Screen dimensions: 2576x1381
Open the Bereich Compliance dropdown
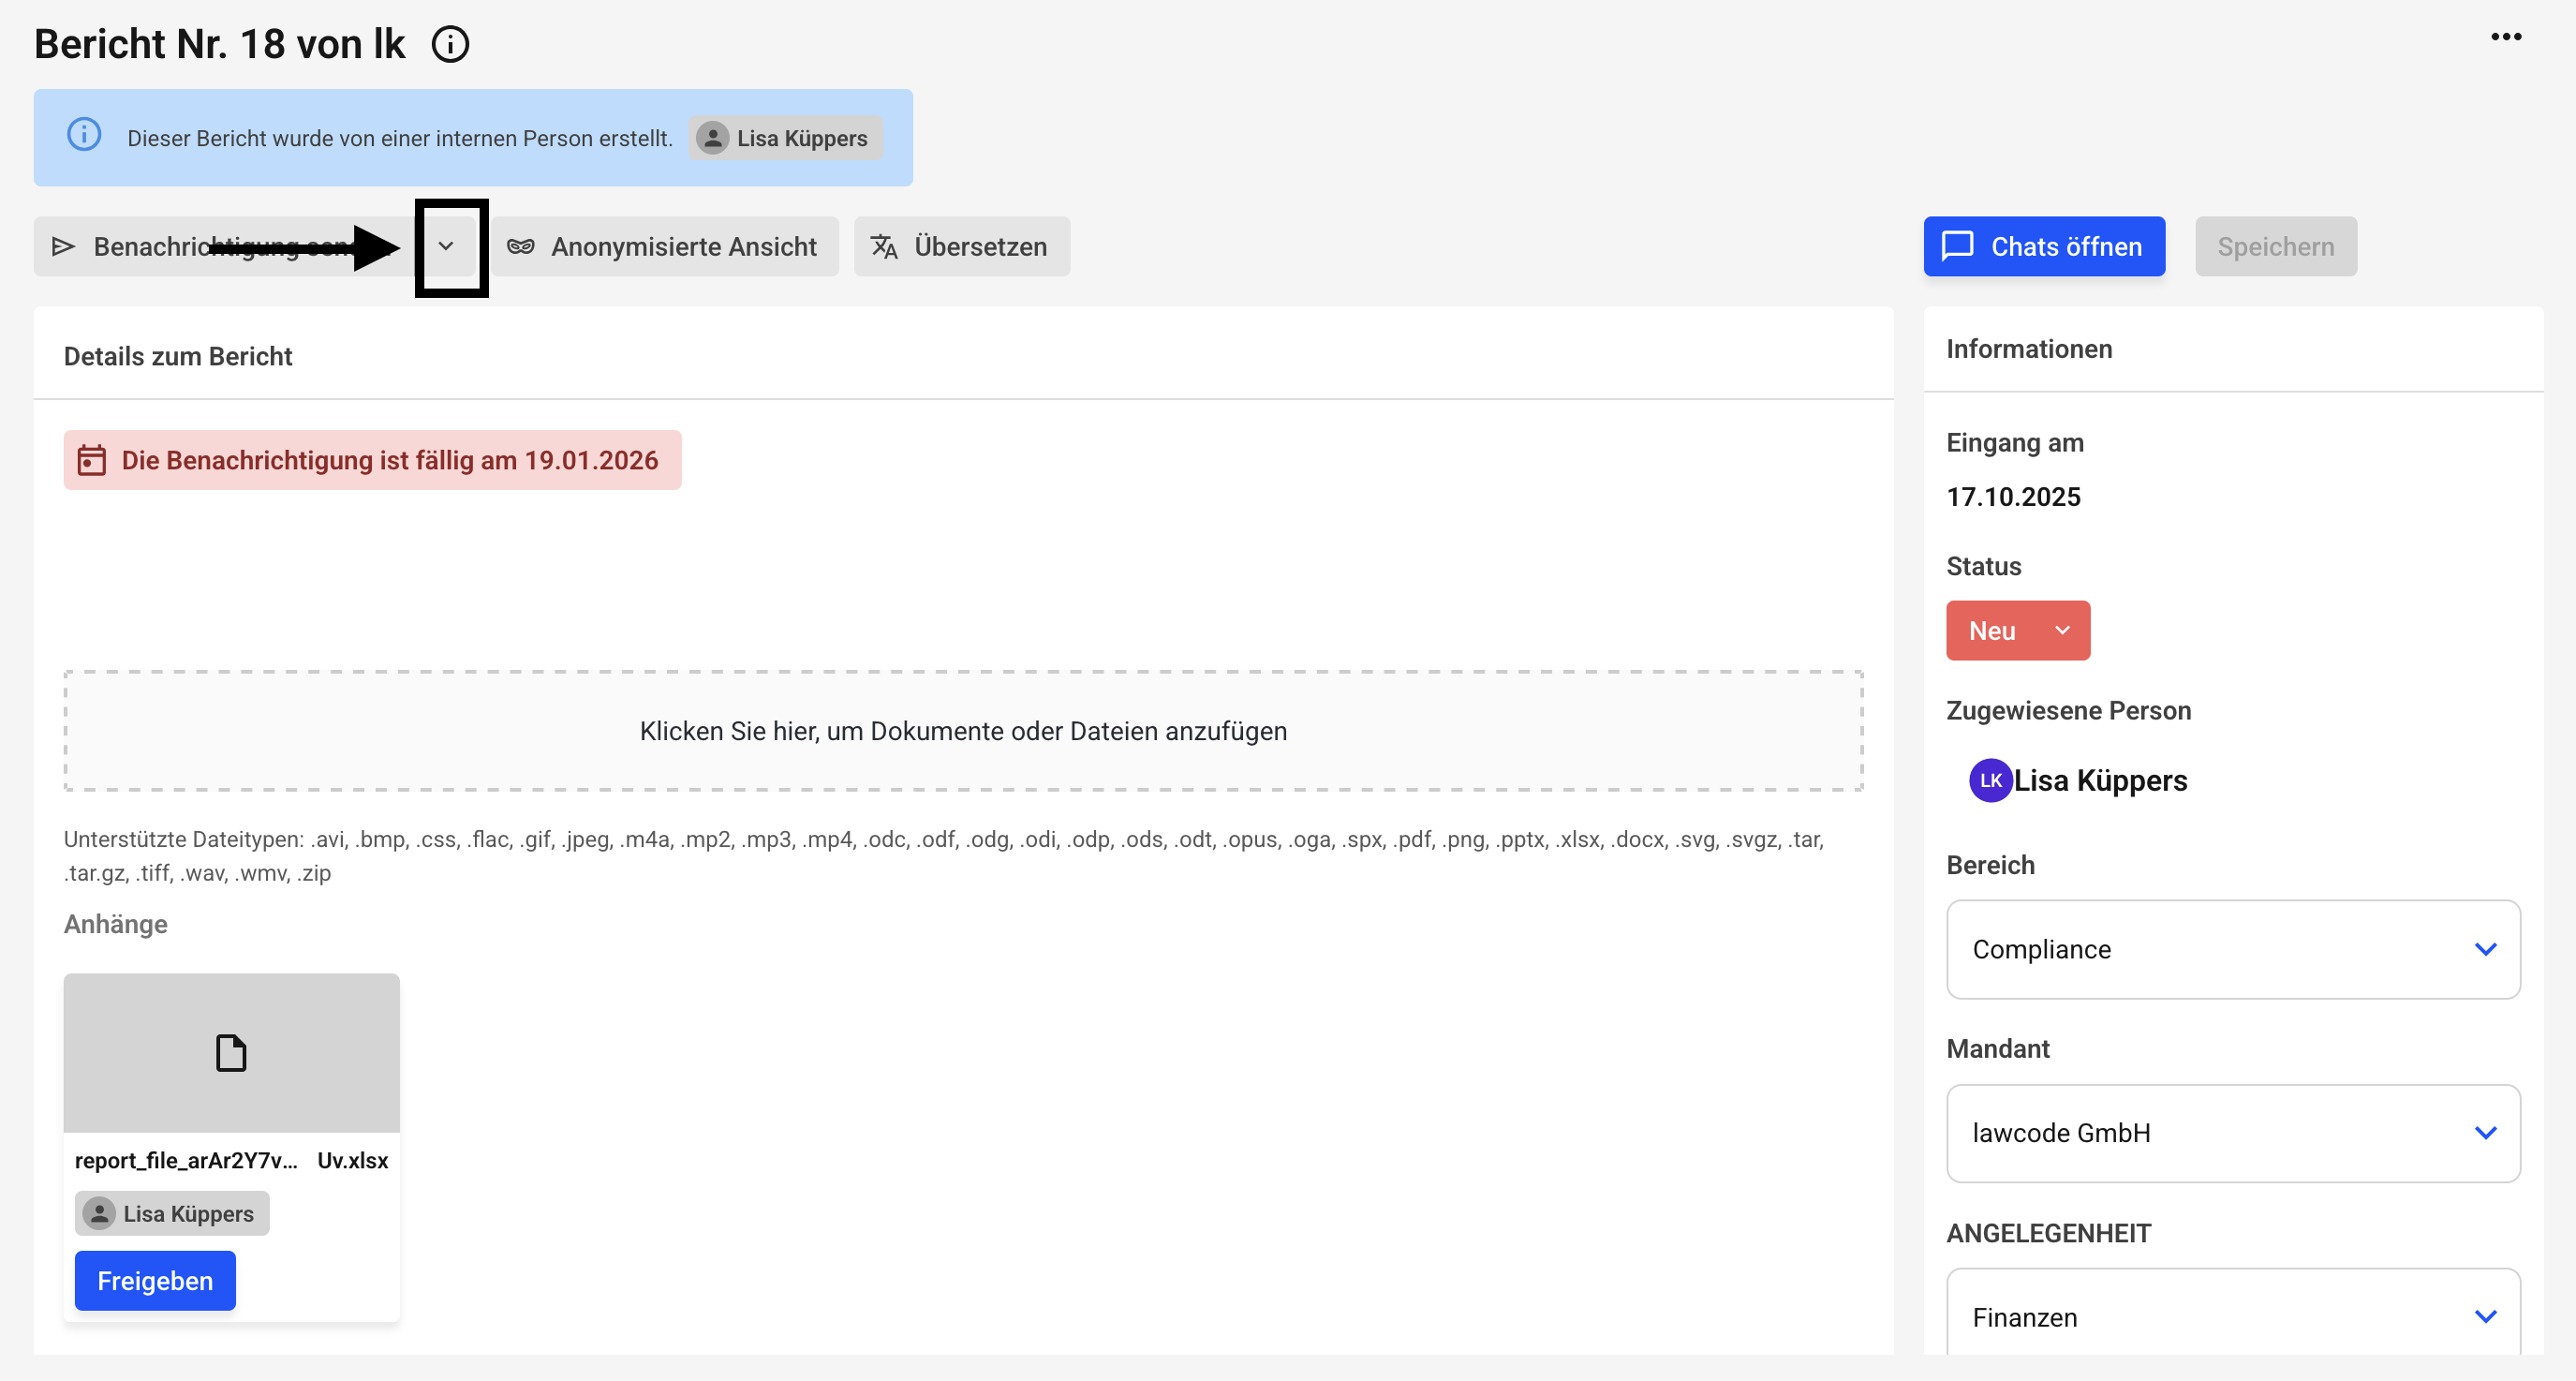pyautogui.click(x=2232, y=949)
